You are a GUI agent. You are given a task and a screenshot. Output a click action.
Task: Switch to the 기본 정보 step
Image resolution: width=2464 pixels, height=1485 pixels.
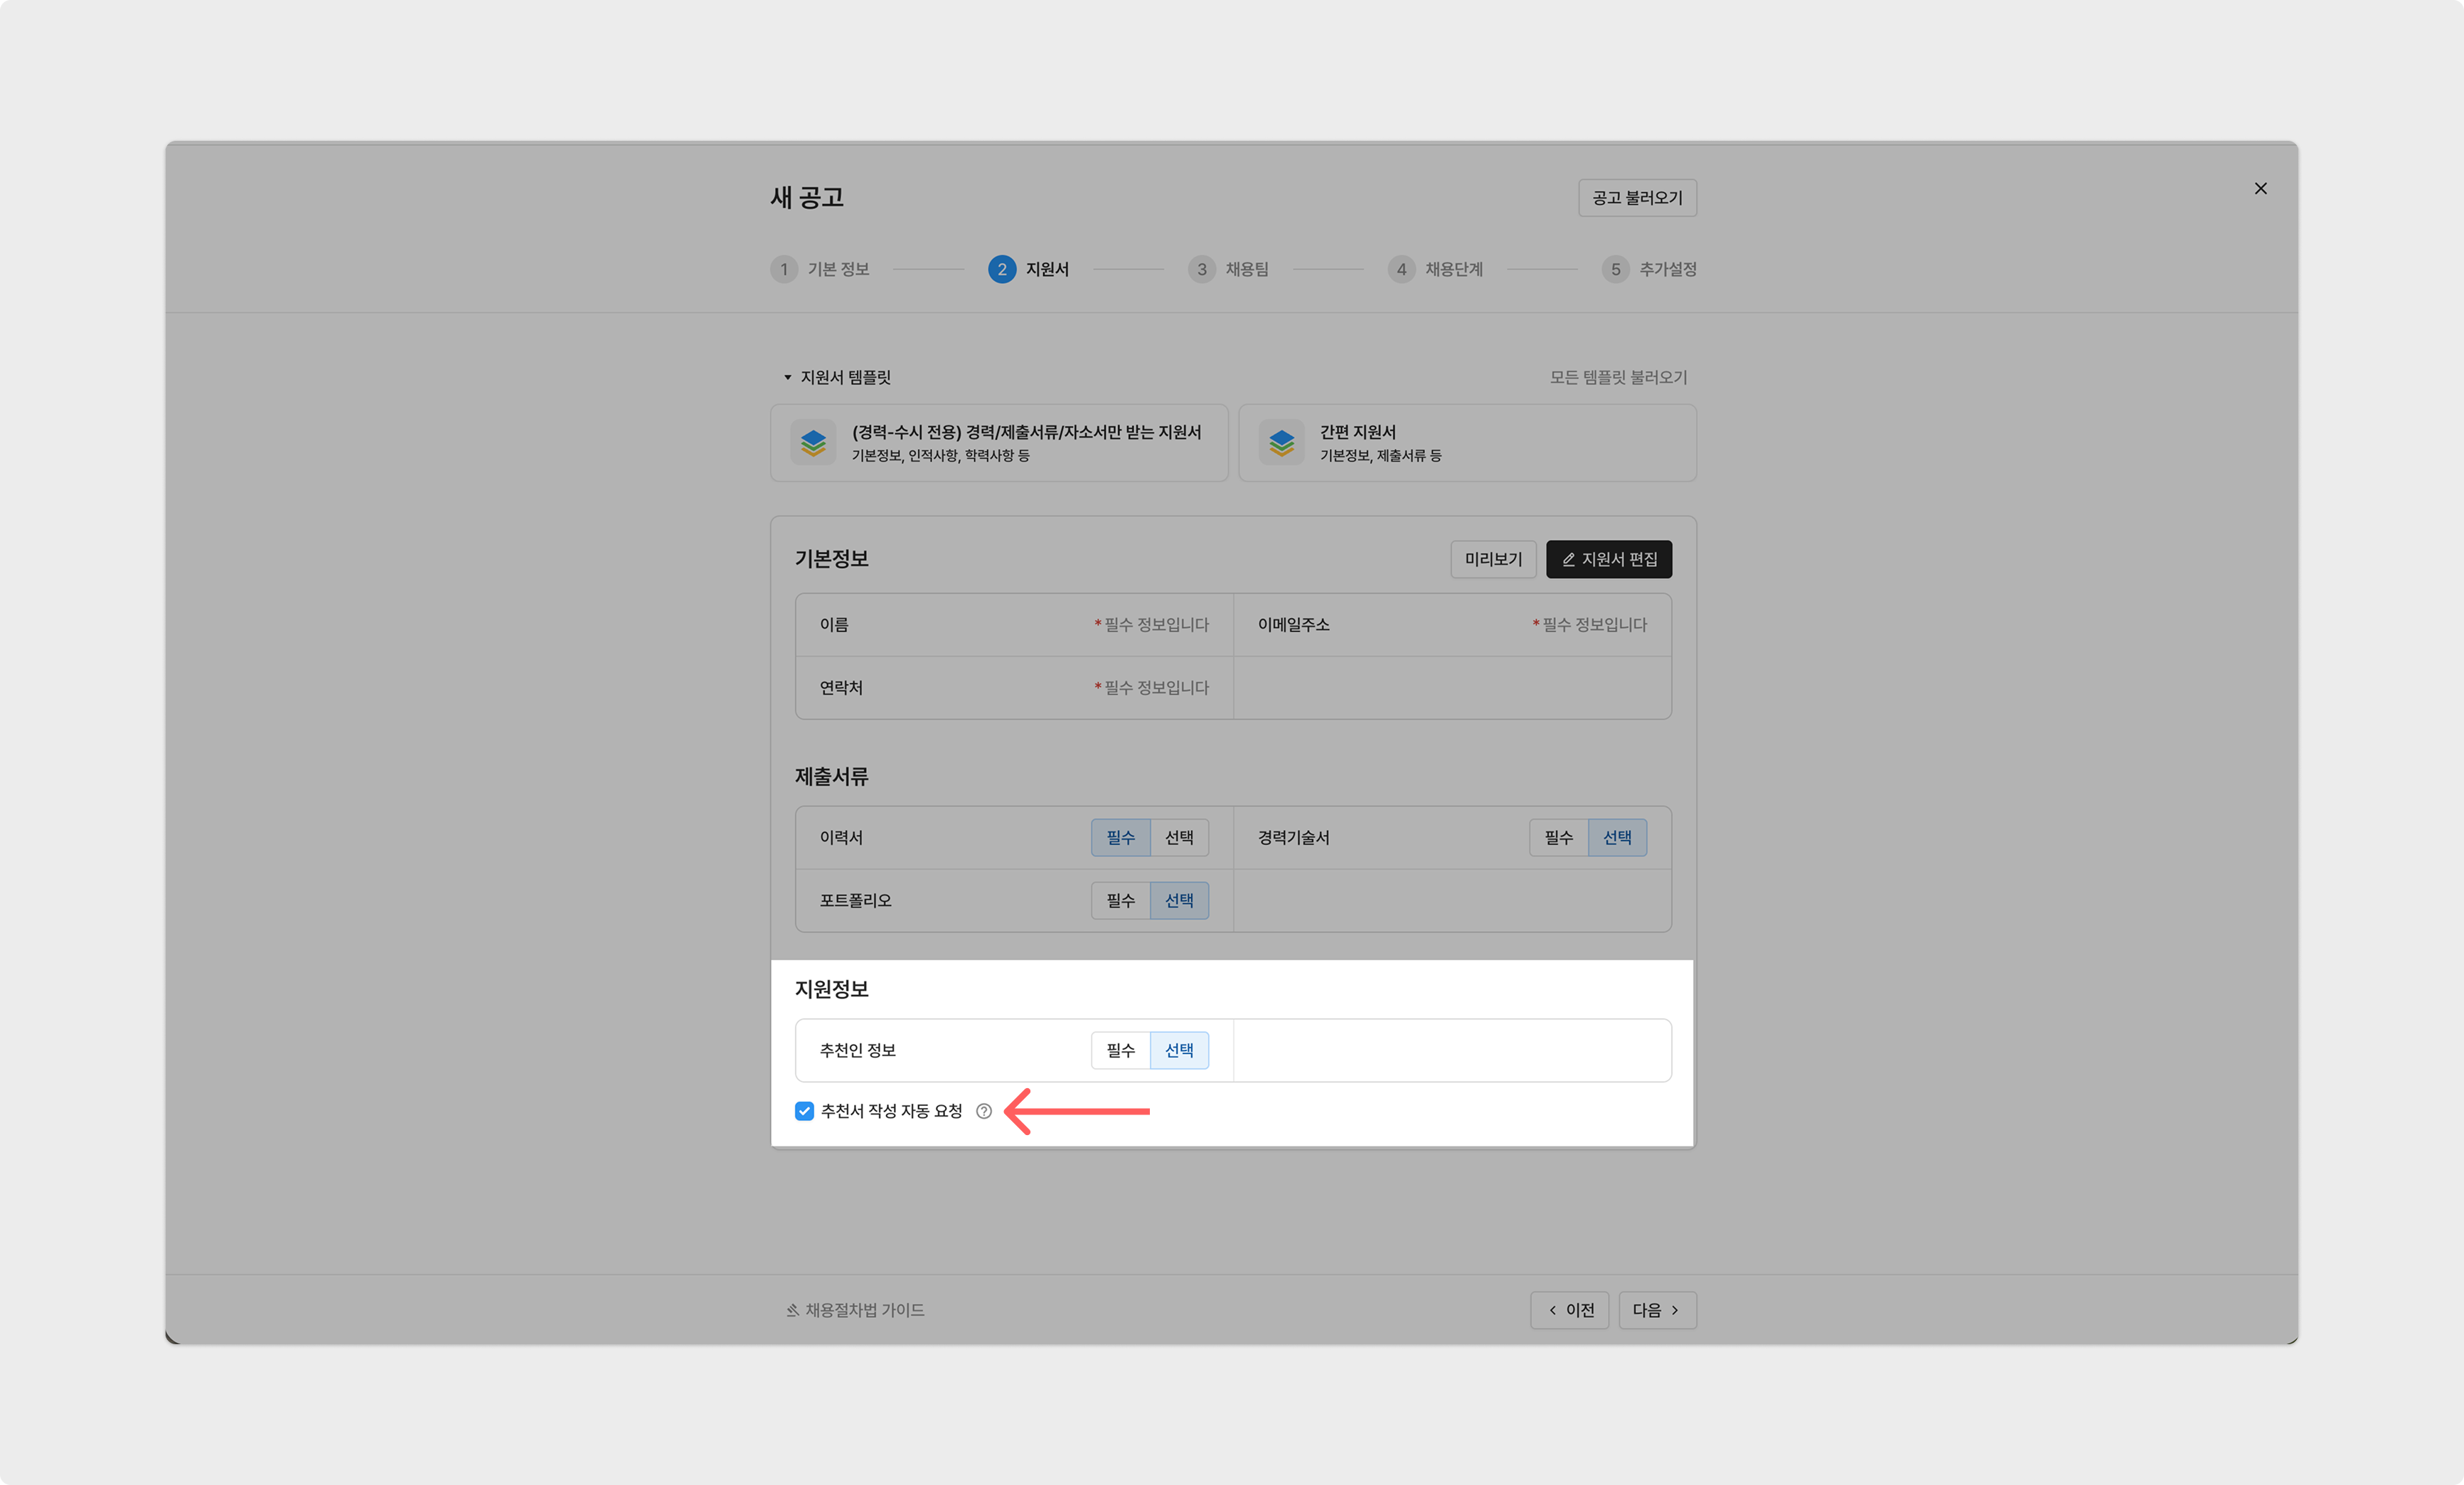click(838, 269)
